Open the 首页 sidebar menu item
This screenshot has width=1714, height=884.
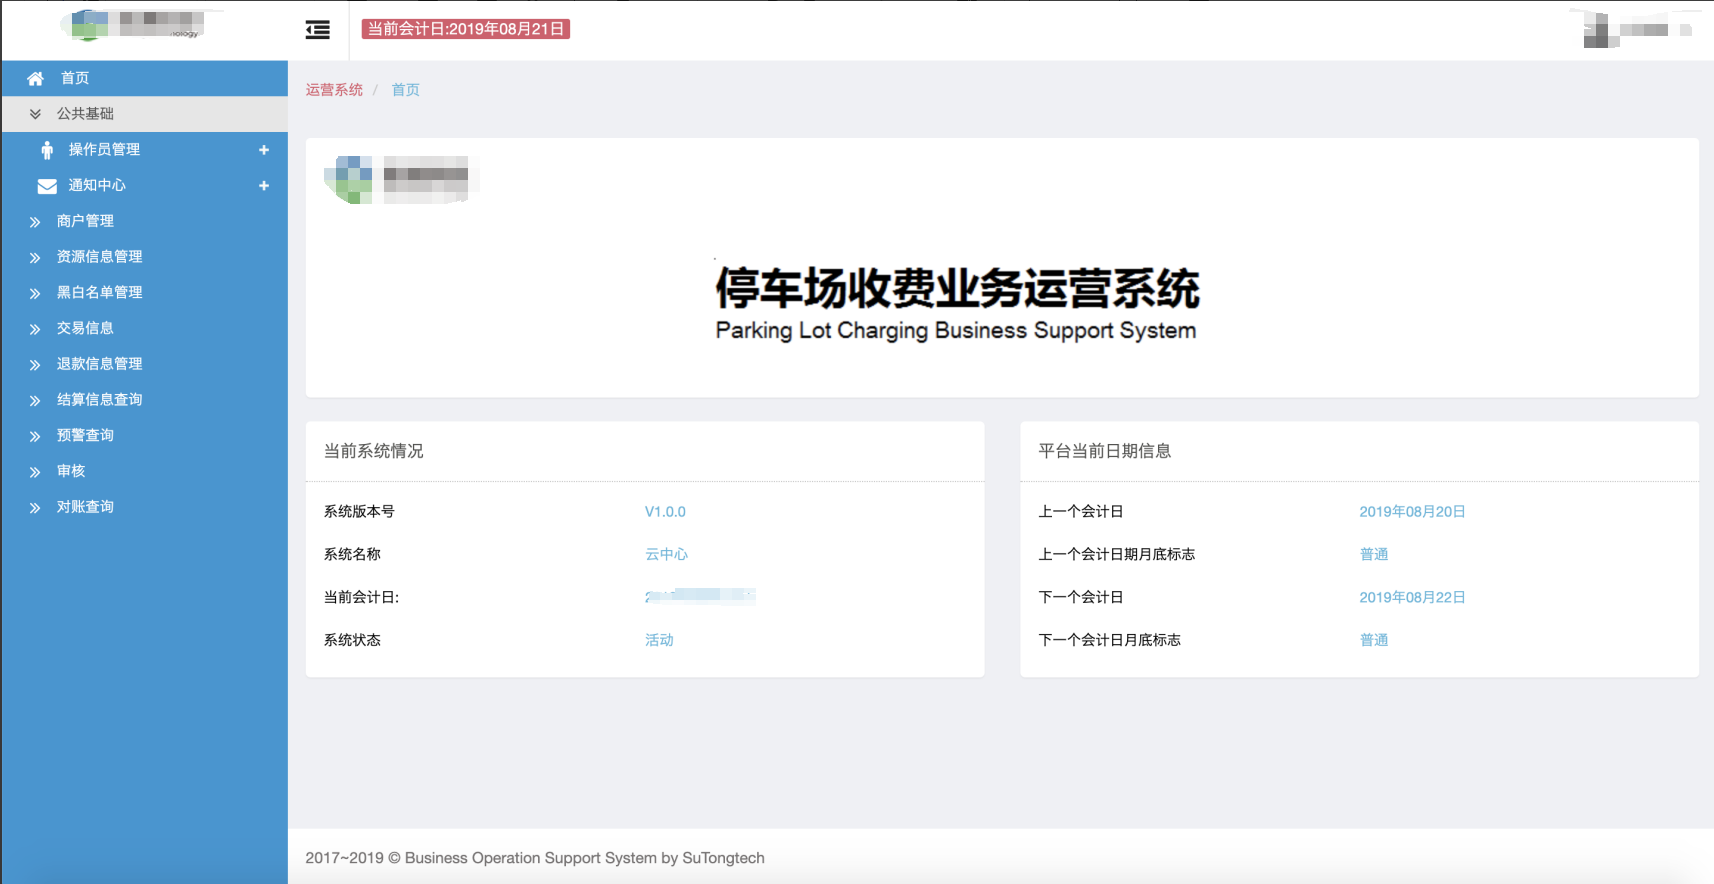[144, 78]
